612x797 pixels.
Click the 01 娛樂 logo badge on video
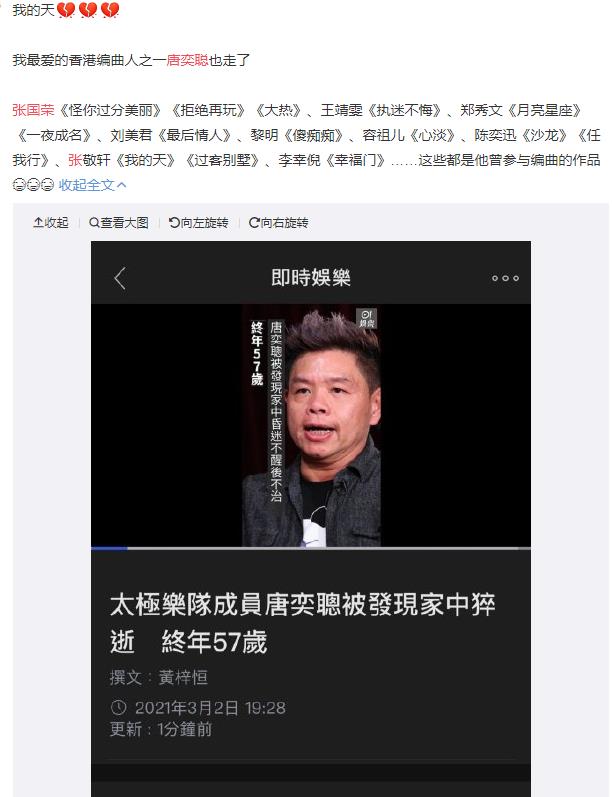click(x=366, y=318)
